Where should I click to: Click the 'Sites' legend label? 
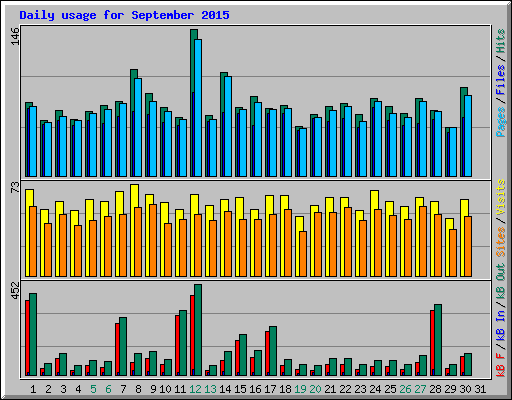500,242
